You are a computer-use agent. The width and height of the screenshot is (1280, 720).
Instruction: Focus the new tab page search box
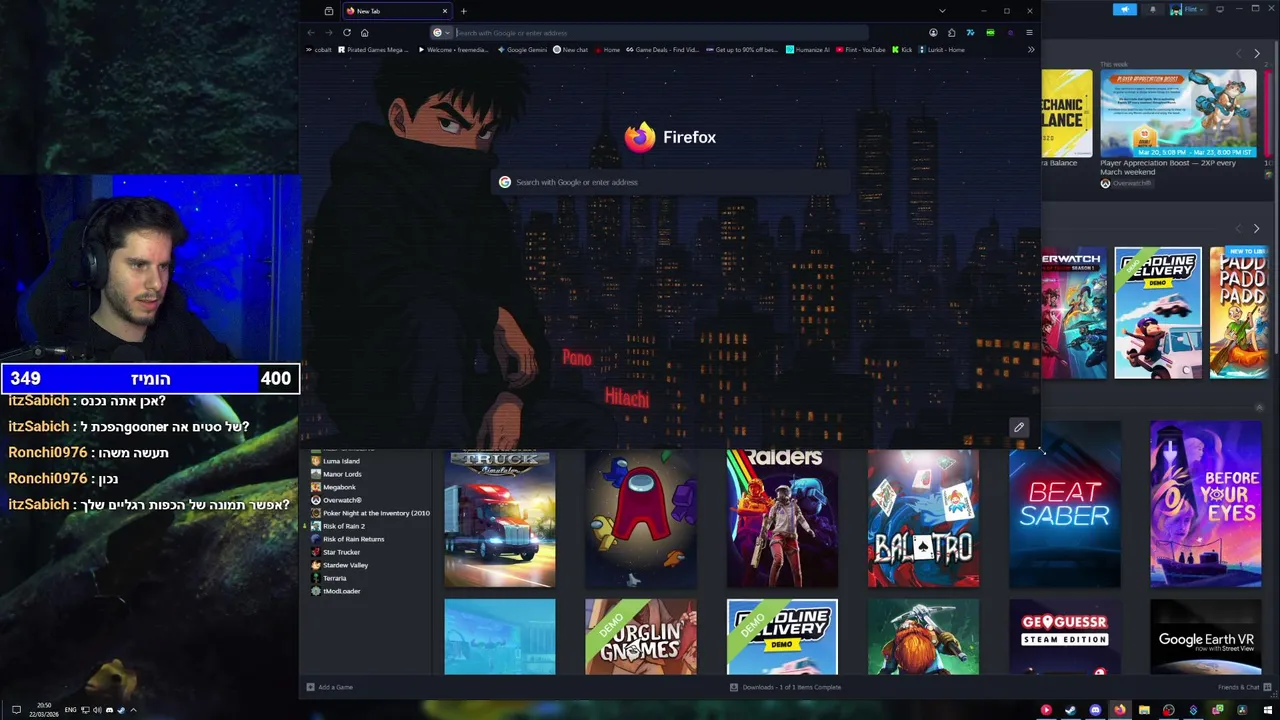673,182
